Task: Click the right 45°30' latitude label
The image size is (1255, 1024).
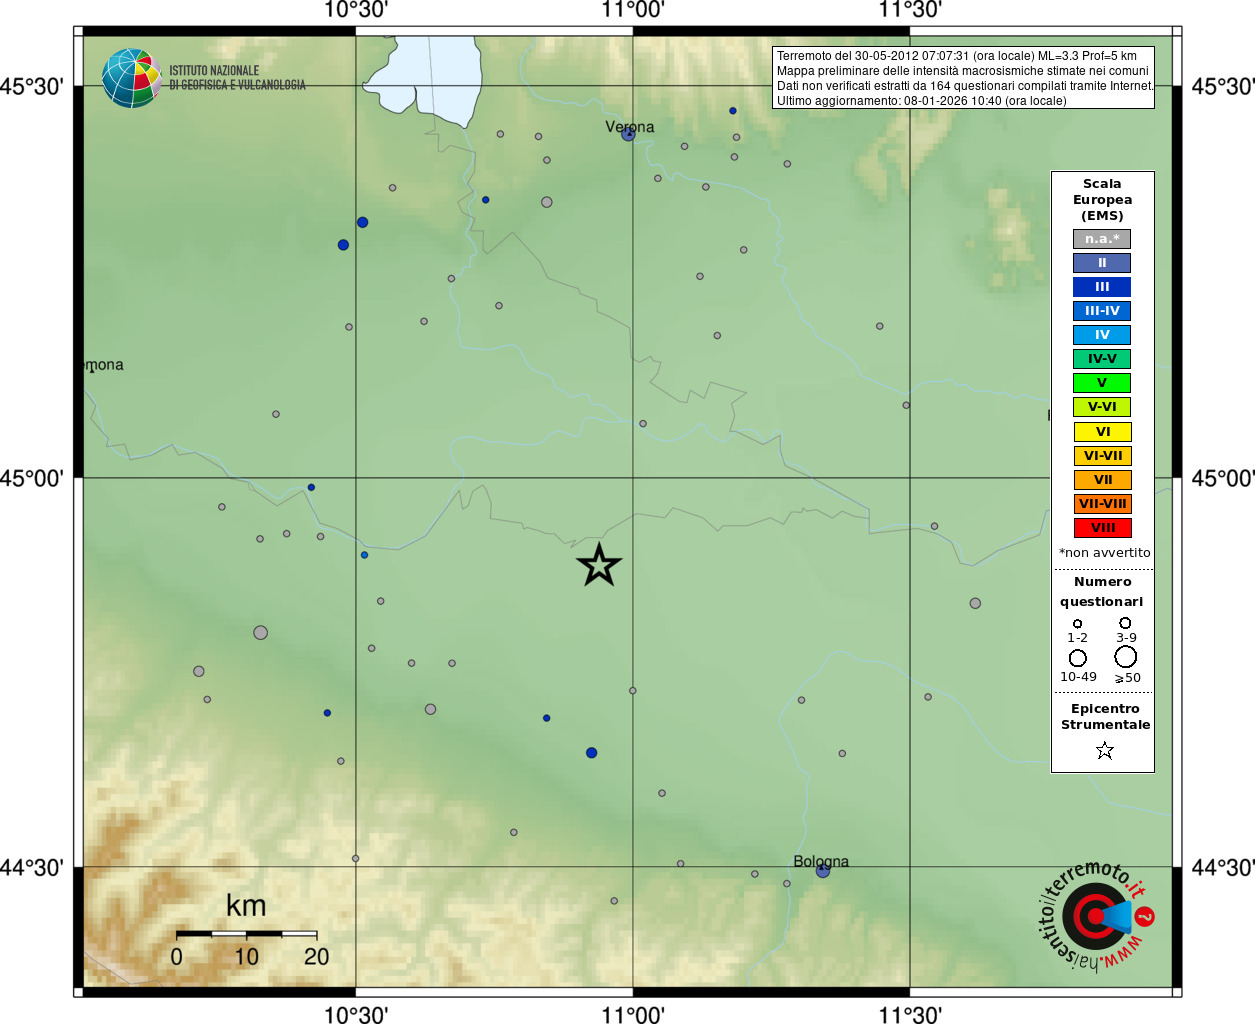Action: (1222, 87)
